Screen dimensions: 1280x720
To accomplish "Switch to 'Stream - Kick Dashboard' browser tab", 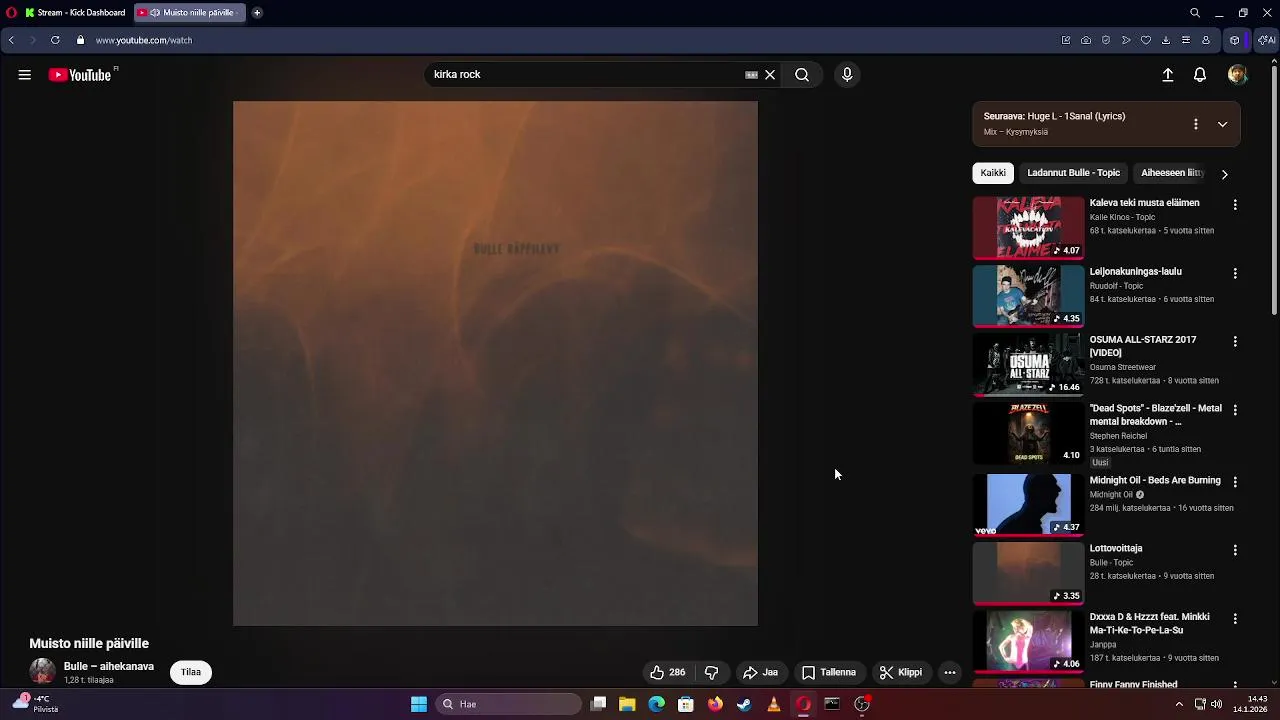I will (x=76, y=13).
